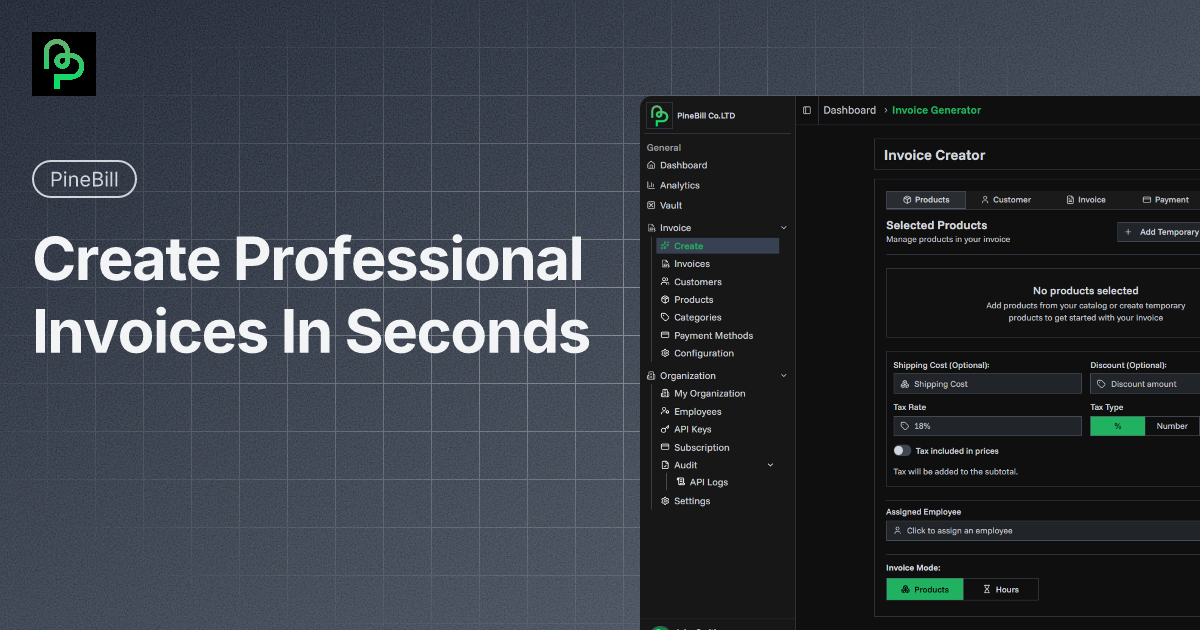The image size is (1200, 630).
Task: Switch Invoice Mode to Hours
Action: click(1001, 589)
